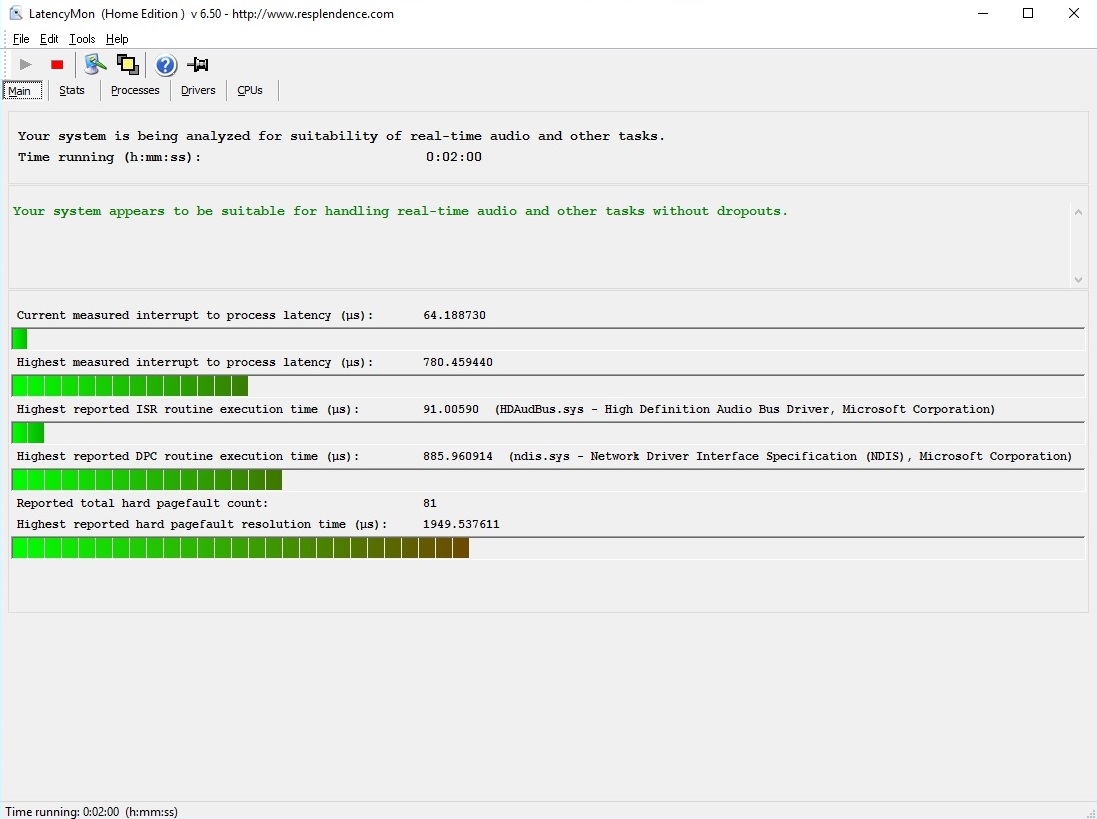Select the time running value 0:02:00
The width and height of the screenshot is (1097, 819).
tap(453, 157)
